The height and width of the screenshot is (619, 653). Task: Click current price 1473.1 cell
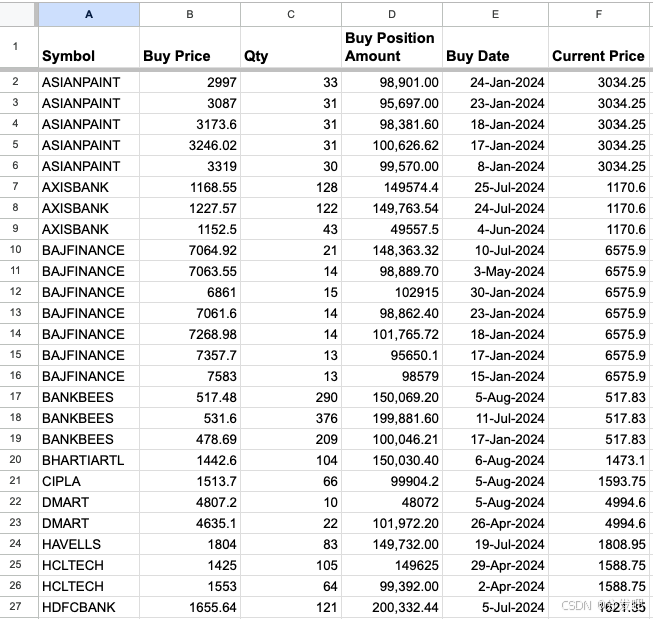[x=599, y=460]
